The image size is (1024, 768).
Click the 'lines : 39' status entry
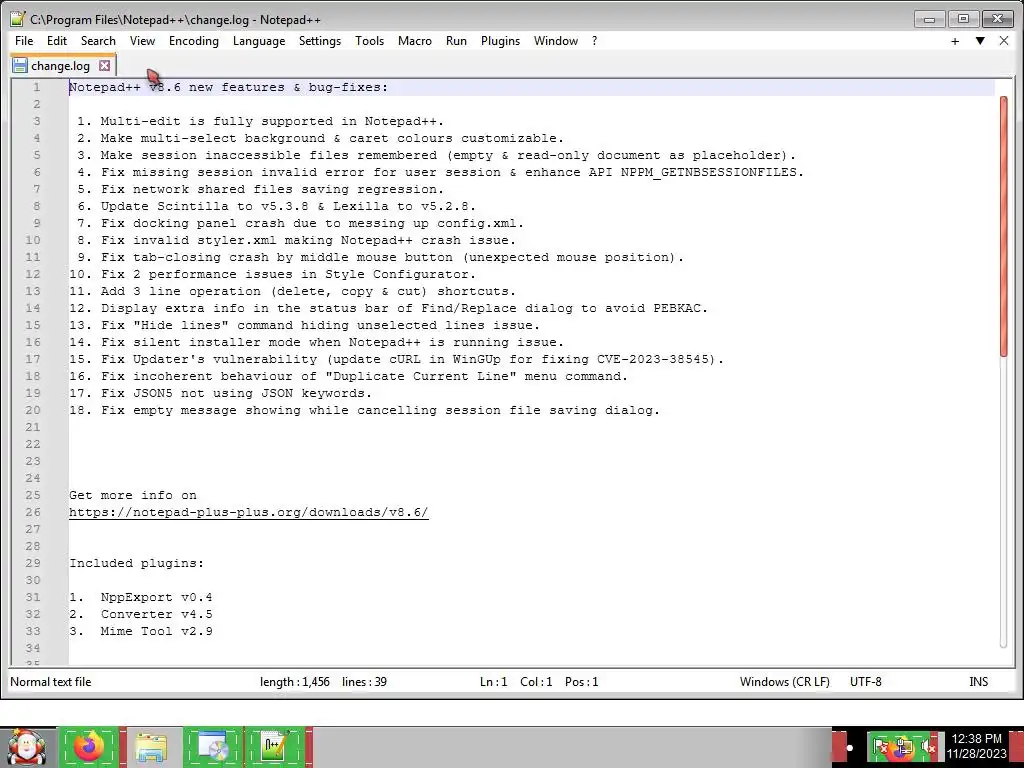point(364,682)
